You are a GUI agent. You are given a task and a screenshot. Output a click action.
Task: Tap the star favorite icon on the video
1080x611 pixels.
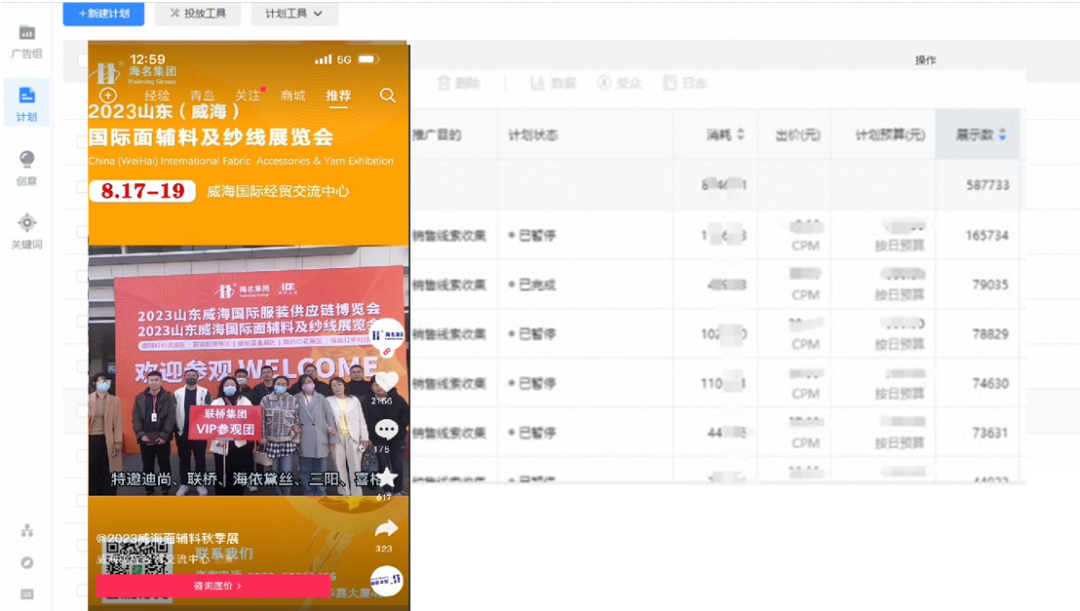click(386, 477)
